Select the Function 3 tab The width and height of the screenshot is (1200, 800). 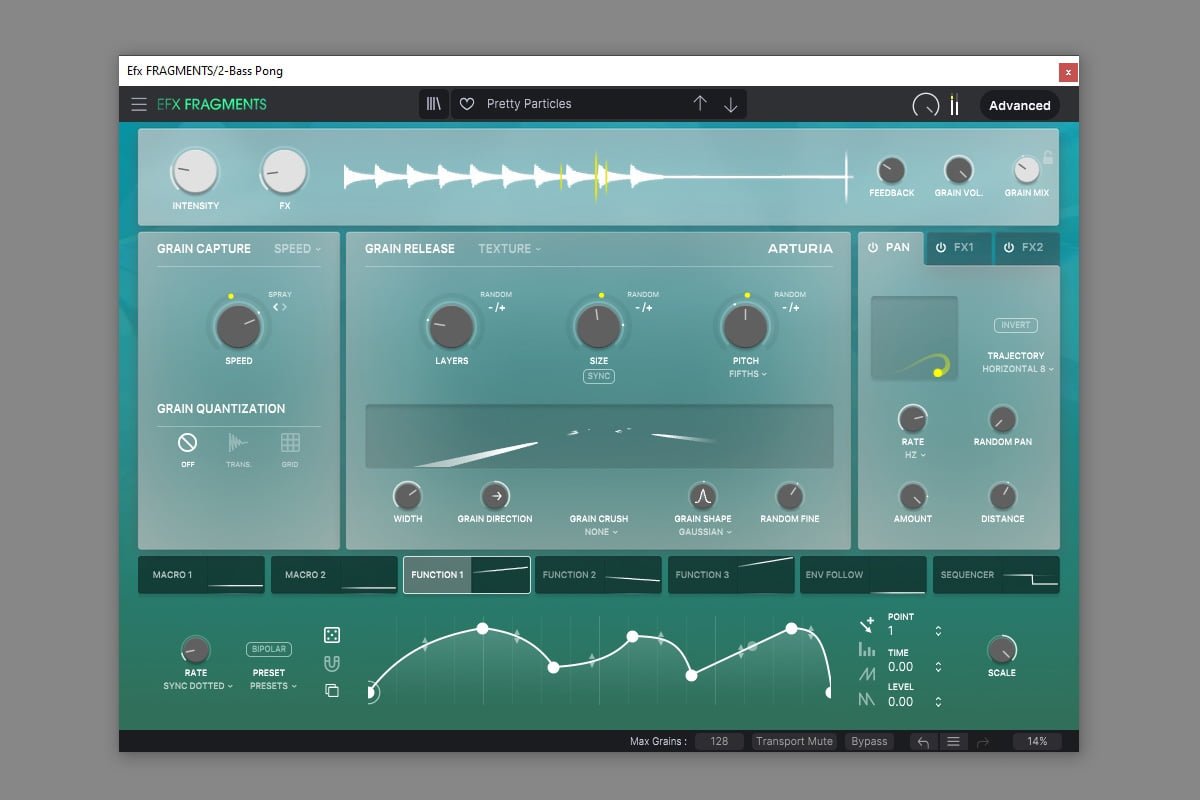click(x=731, y=575)
